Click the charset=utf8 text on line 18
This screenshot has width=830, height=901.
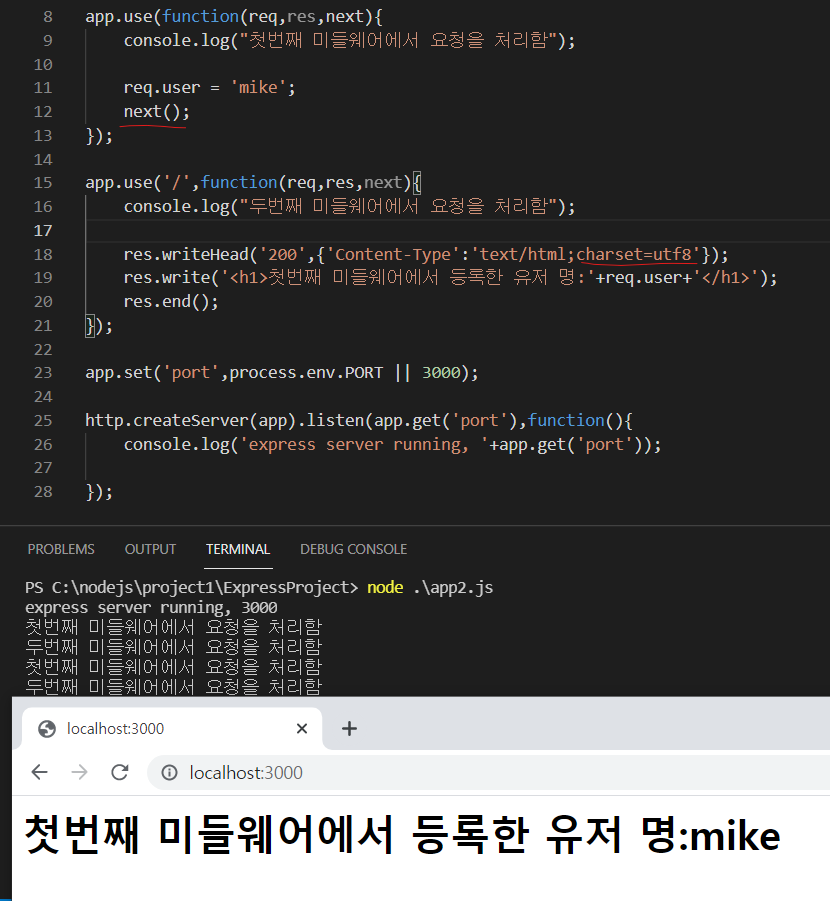(x=634, y=255)
